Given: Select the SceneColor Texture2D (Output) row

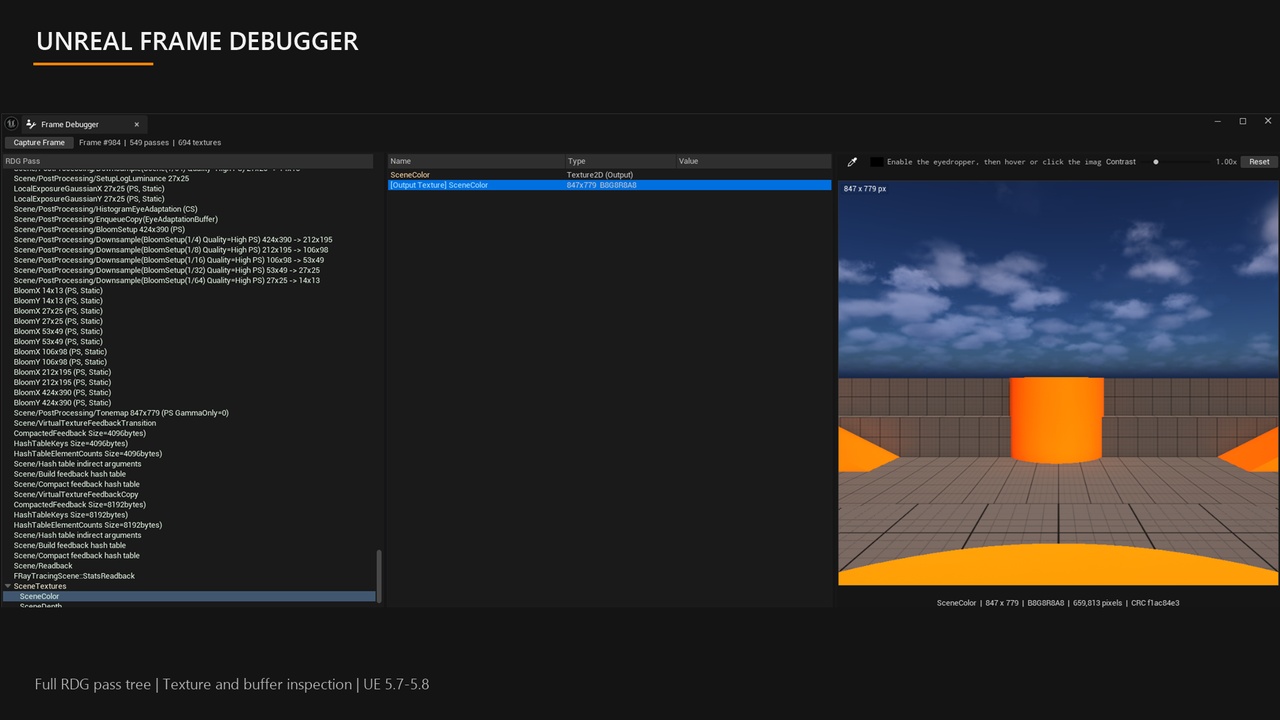Looking at the screenshot, I should 609,175.
